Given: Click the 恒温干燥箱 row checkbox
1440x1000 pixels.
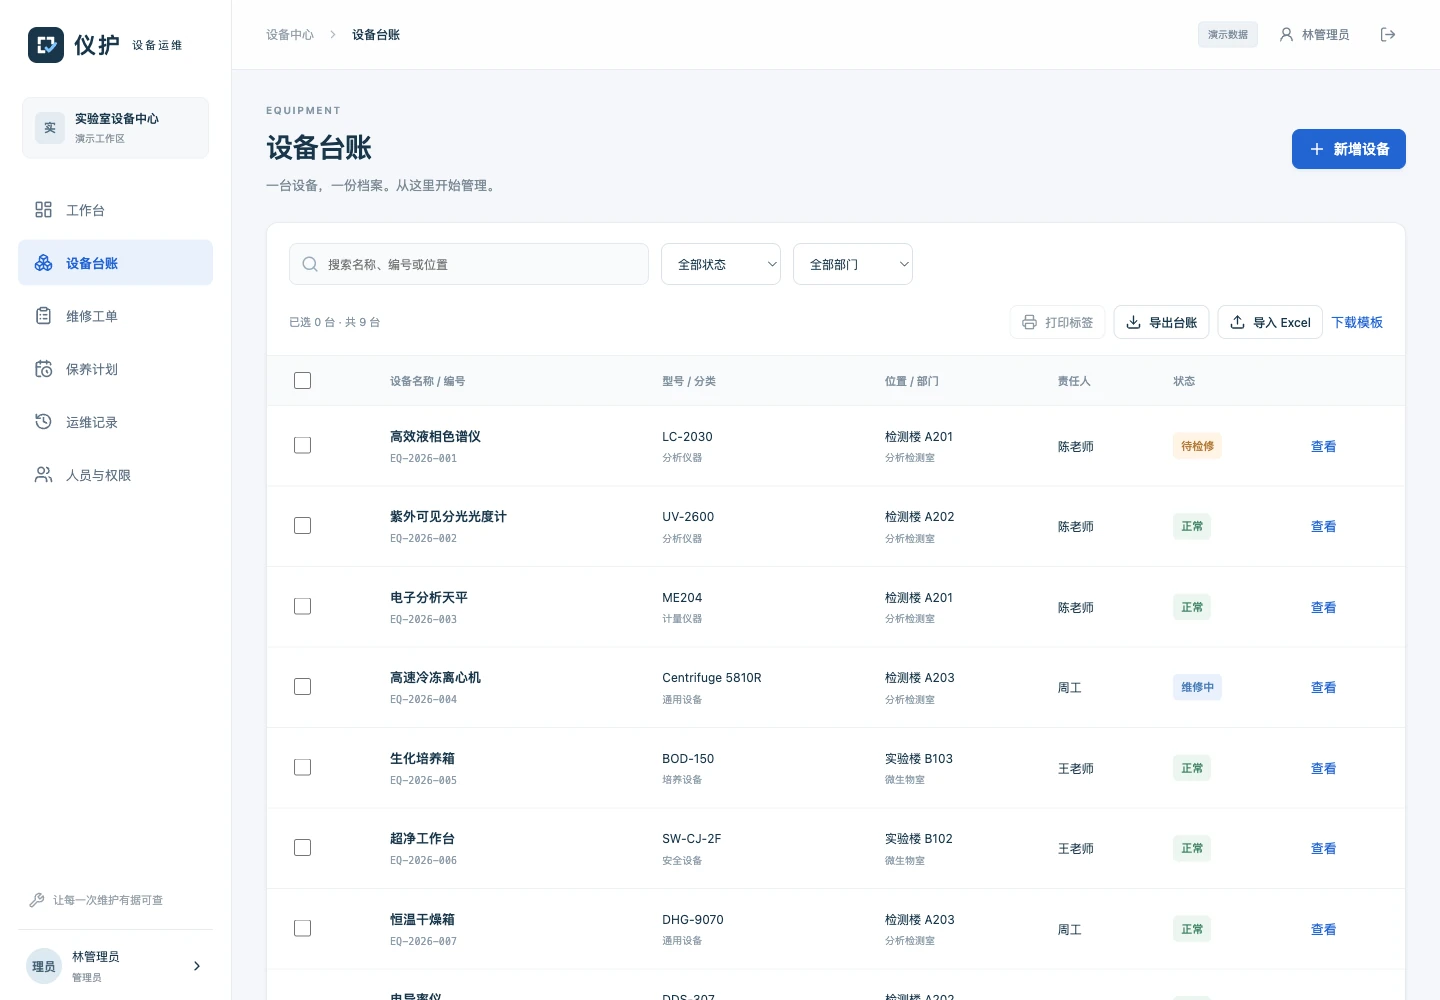Looking at the screenshot, I should (303, 929).
